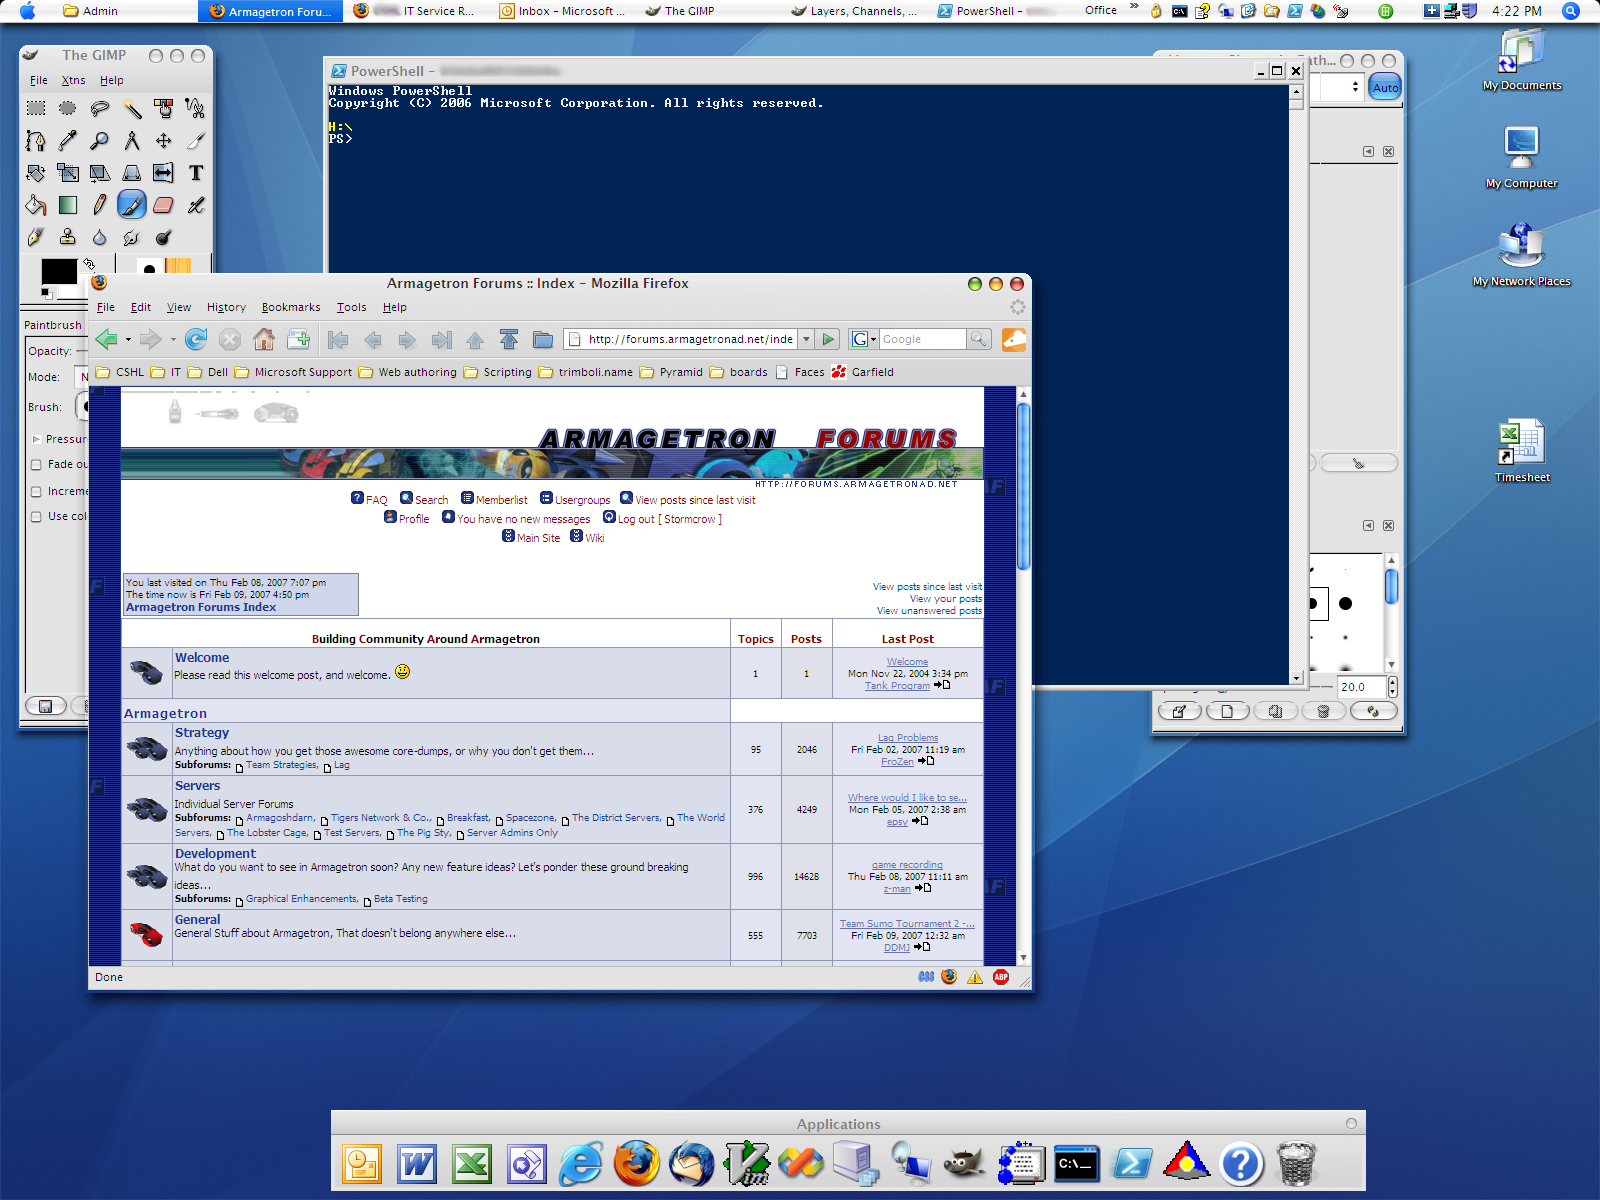The image size is (1600, 1200).
Task: Open Scripting bookmarks folder
Action: point(497,372)
